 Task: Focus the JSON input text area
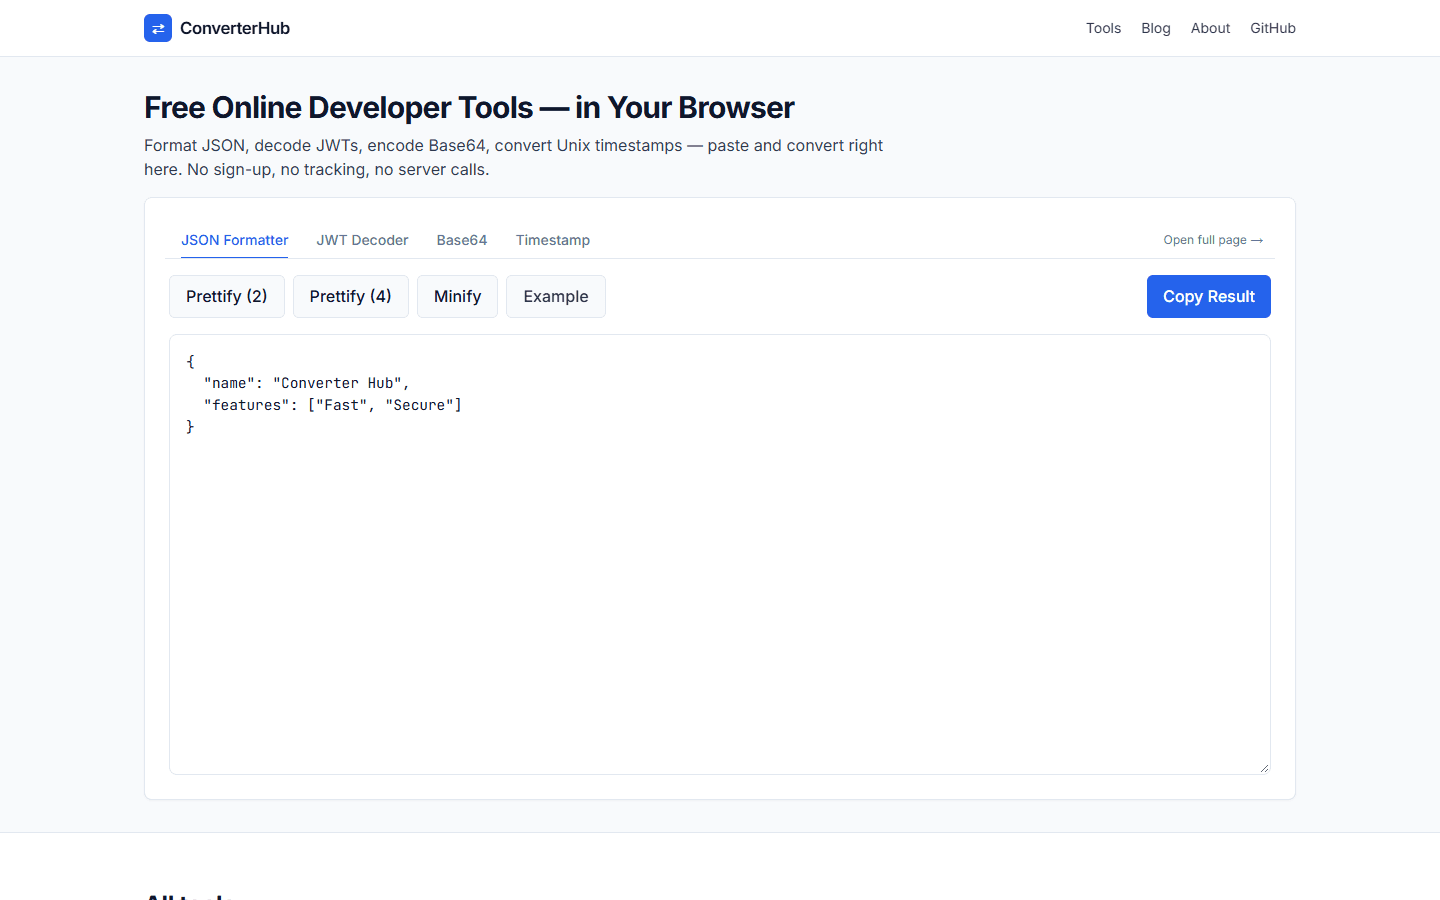tap(720, 554)
